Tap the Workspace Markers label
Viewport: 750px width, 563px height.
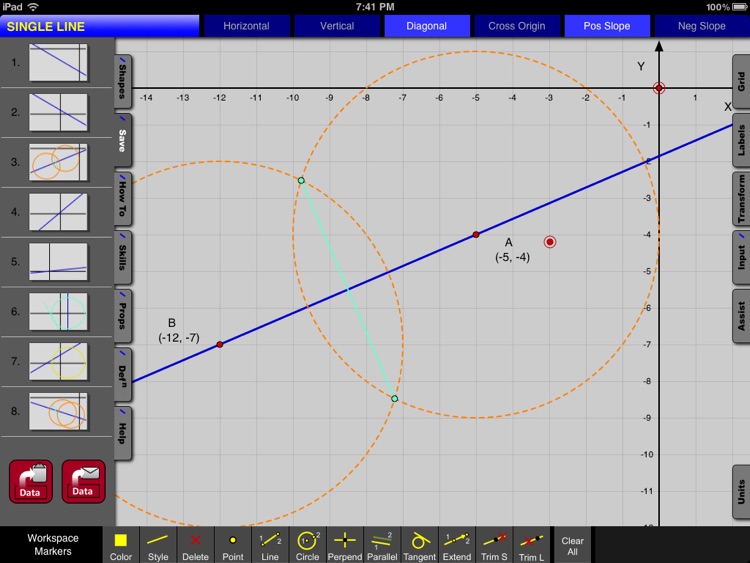tap(53, 544)
